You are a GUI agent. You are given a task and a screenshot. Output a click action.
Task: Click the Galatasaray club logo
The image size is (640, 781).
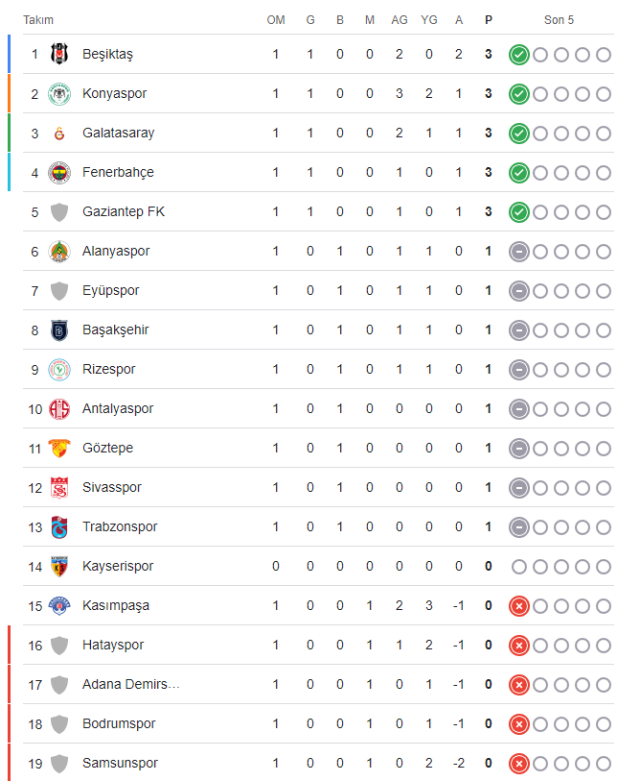pyautogui.click(x=60, y=133)
